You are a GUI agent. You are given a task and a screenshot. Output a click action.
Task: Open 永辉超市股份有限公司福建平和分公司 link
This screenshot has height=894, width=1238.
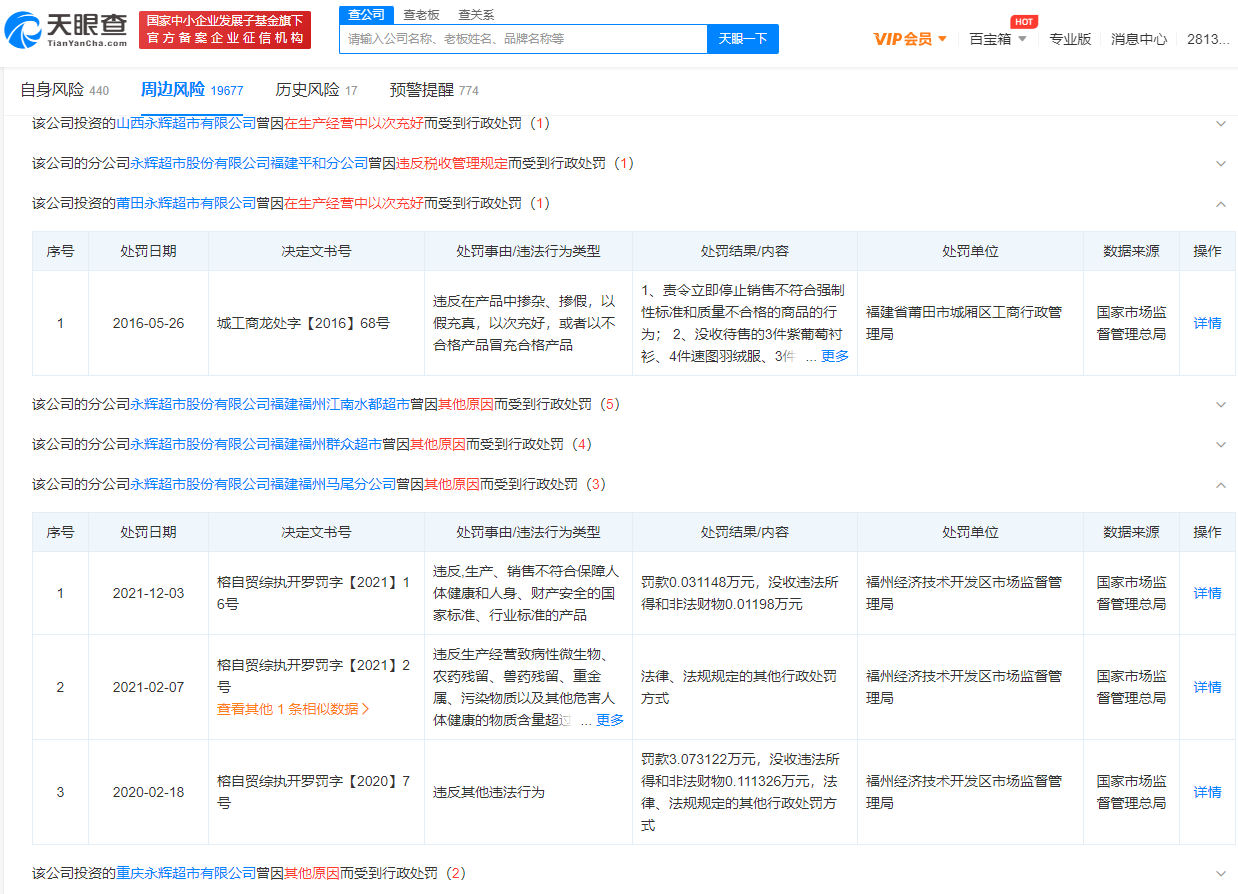[x=249, y=163]
